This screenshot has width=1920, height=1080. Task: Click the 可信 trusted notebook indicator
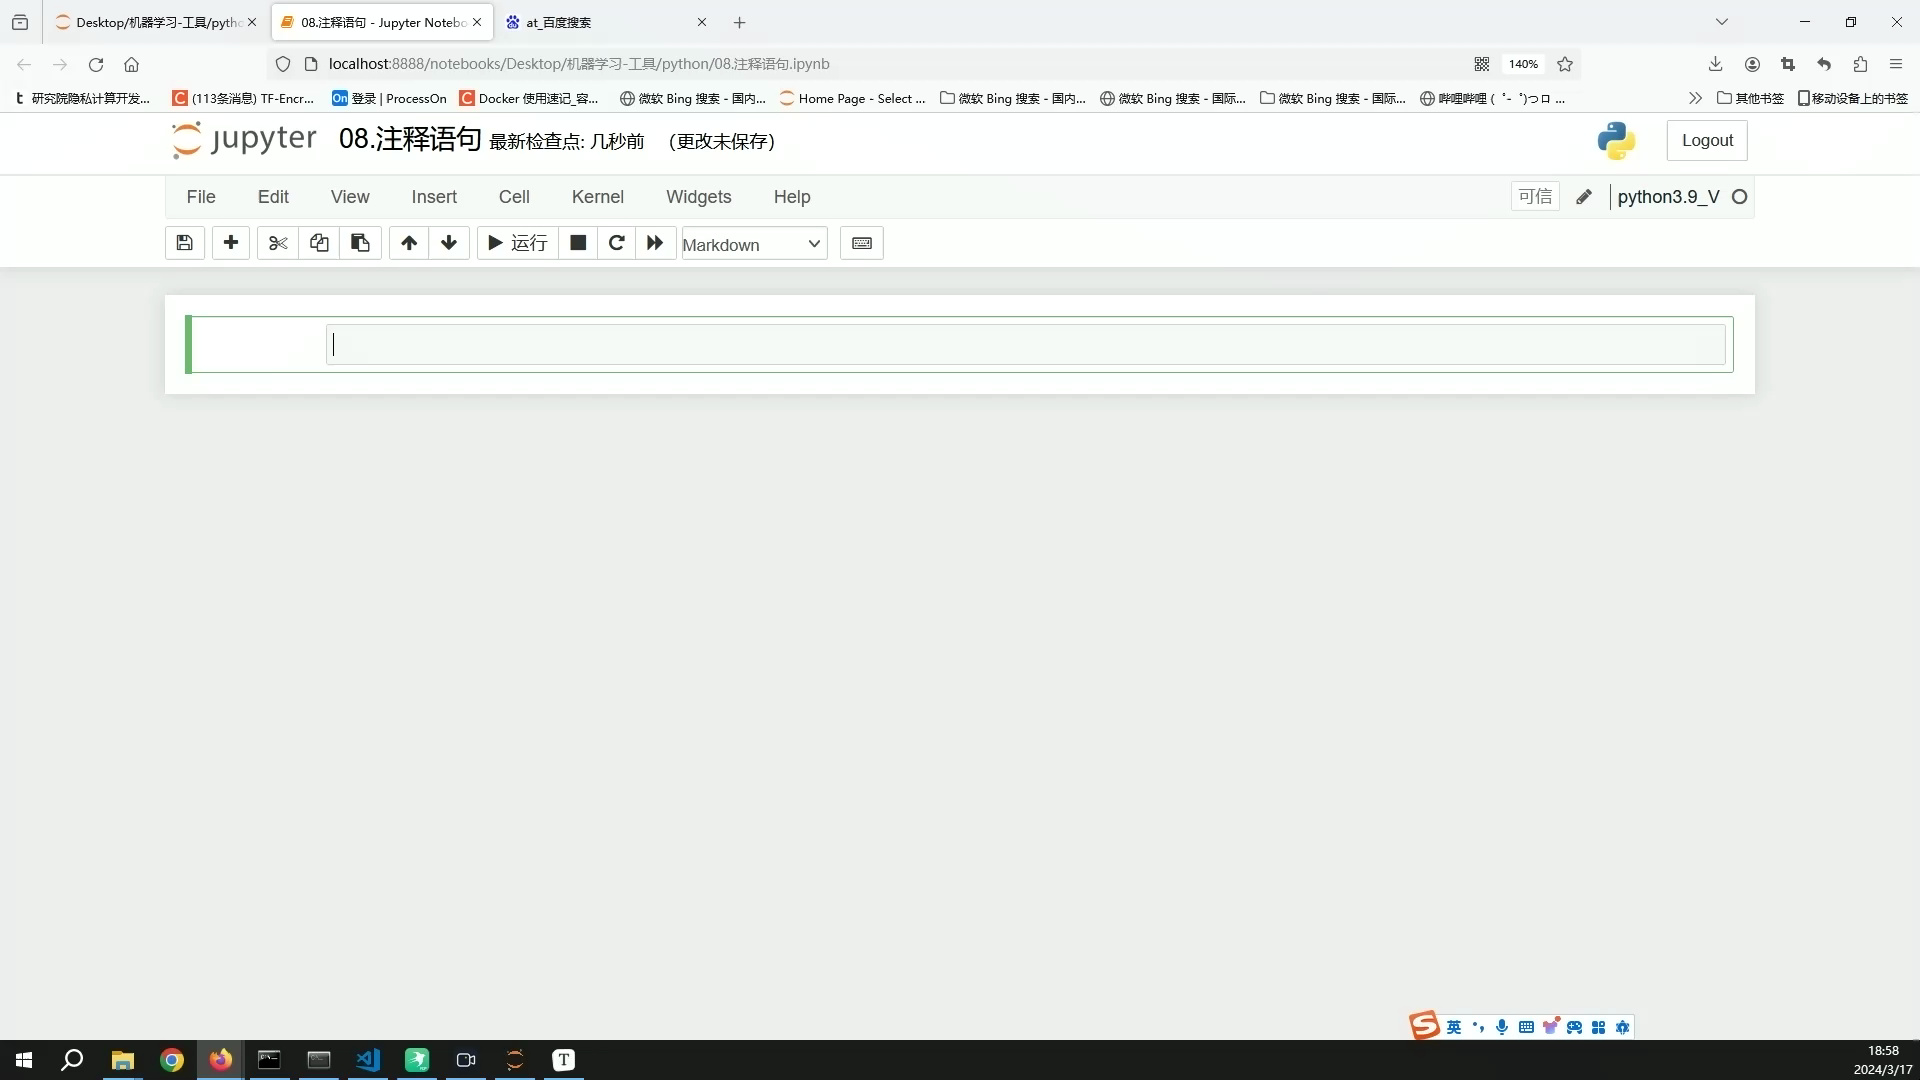point(1535,197)
